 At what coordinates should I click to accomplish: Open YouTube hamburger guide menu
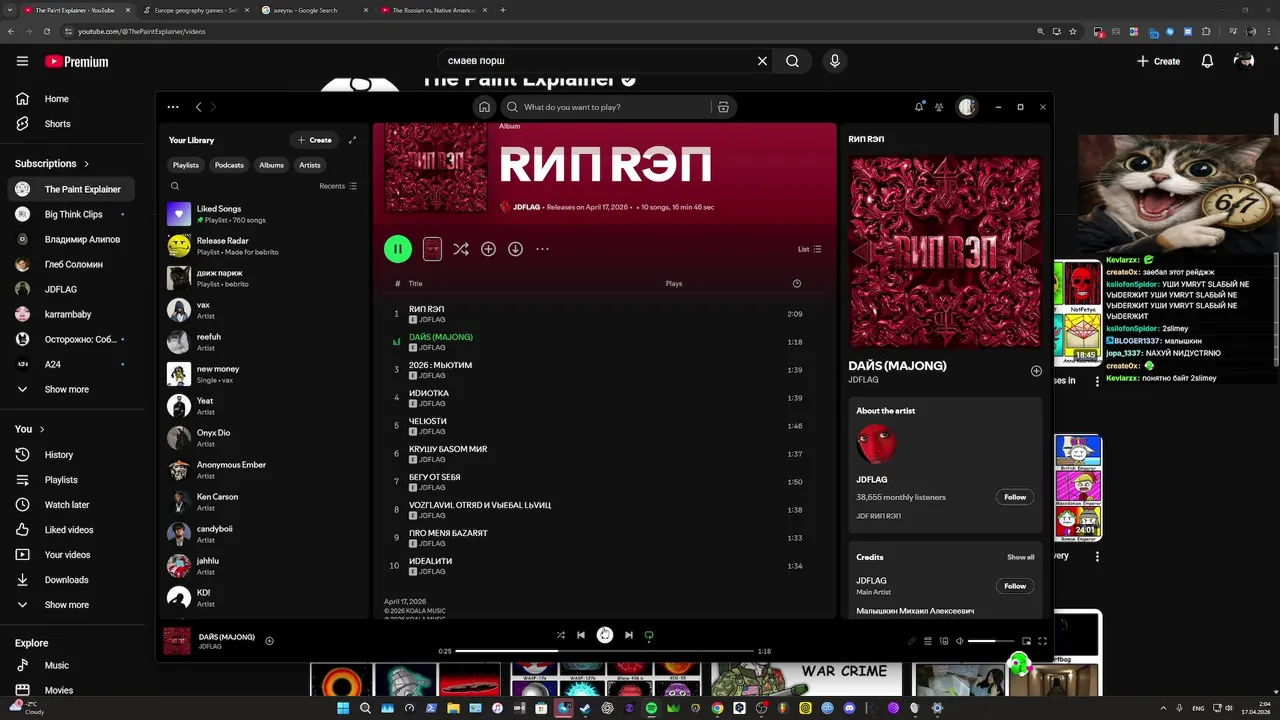coord(22,61)
